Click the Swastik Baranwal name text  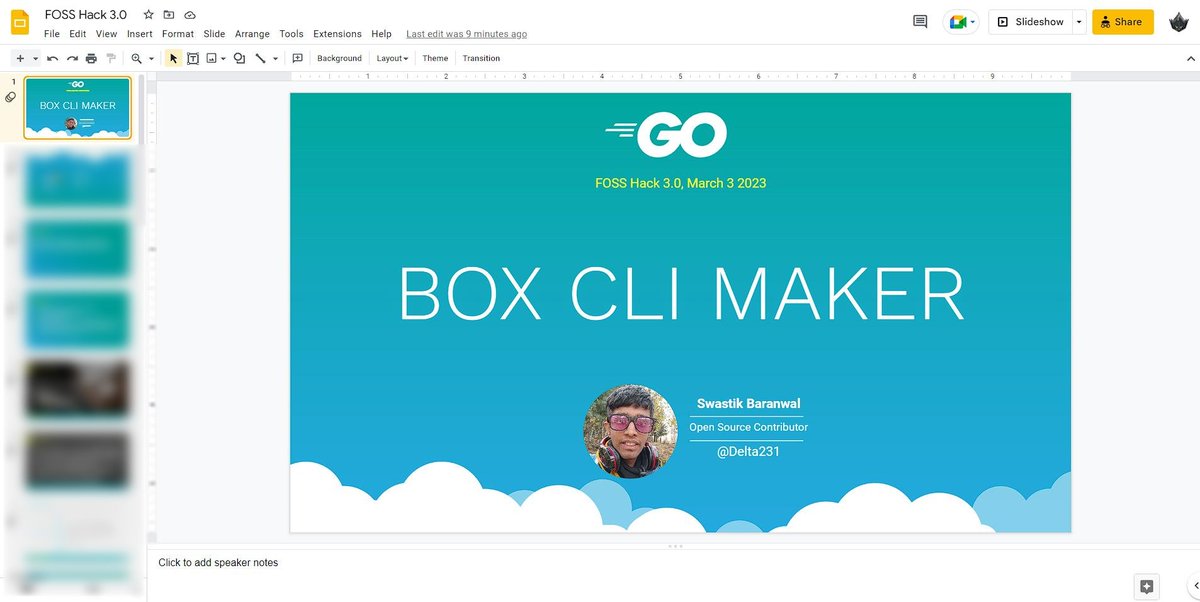[x=748, y=404]
